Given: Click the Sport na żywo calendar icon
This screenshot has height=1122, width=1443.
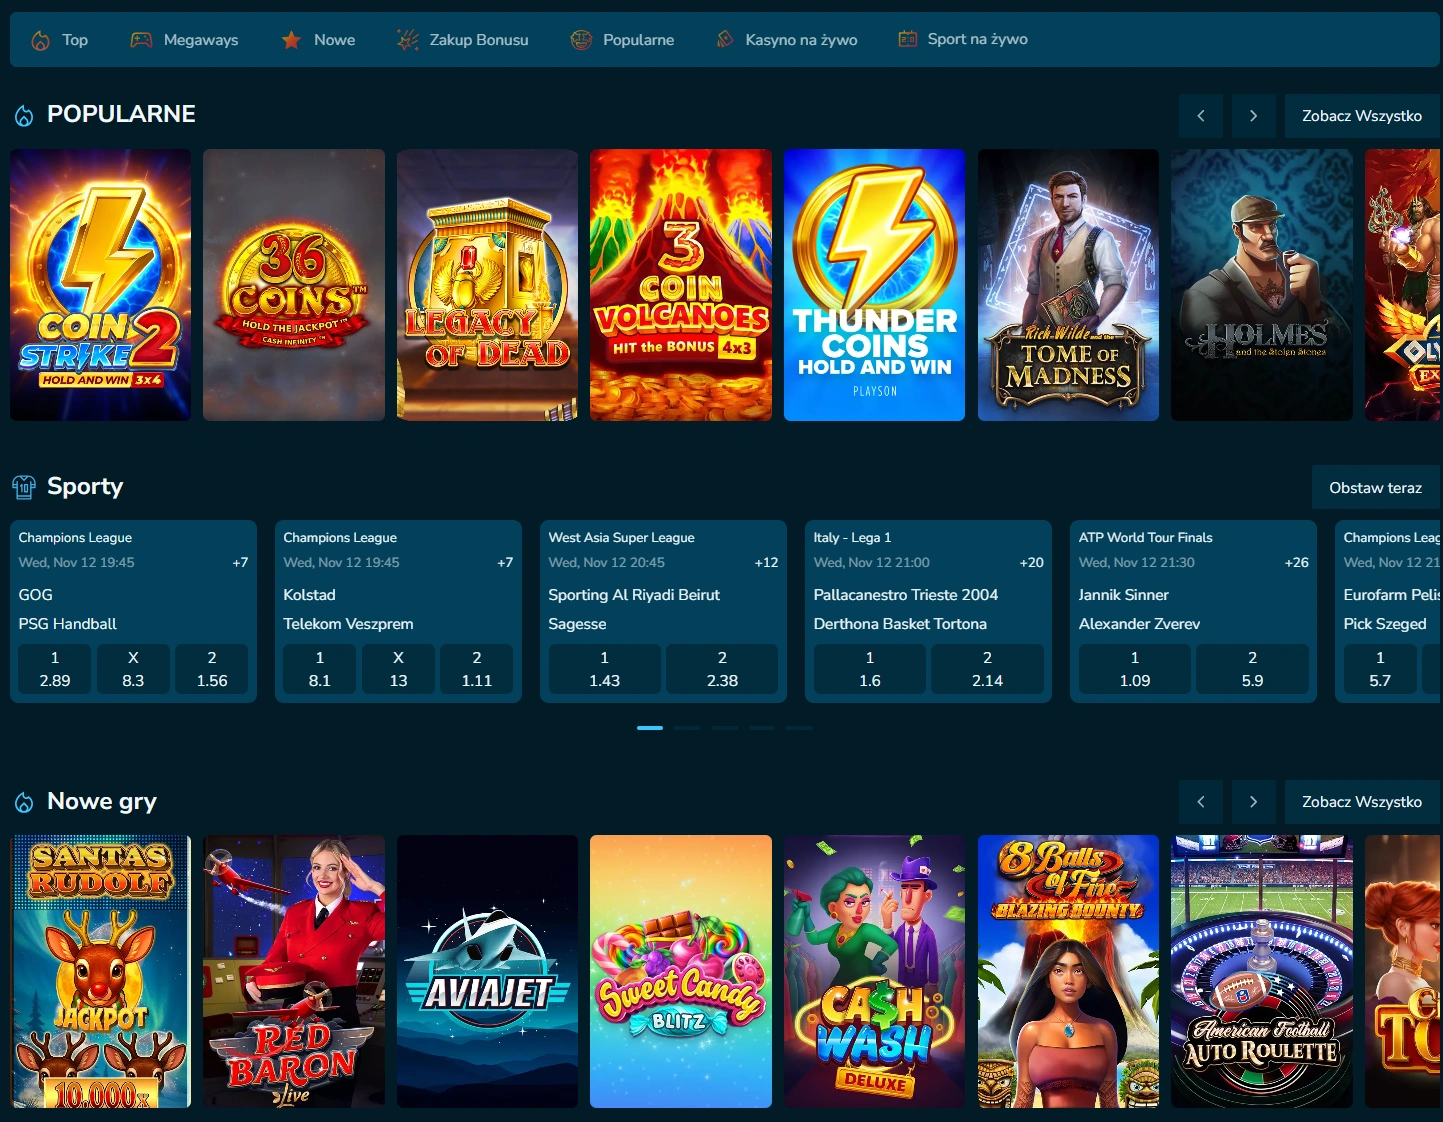Looking at the screenshot, I should (x=907, y=39).
